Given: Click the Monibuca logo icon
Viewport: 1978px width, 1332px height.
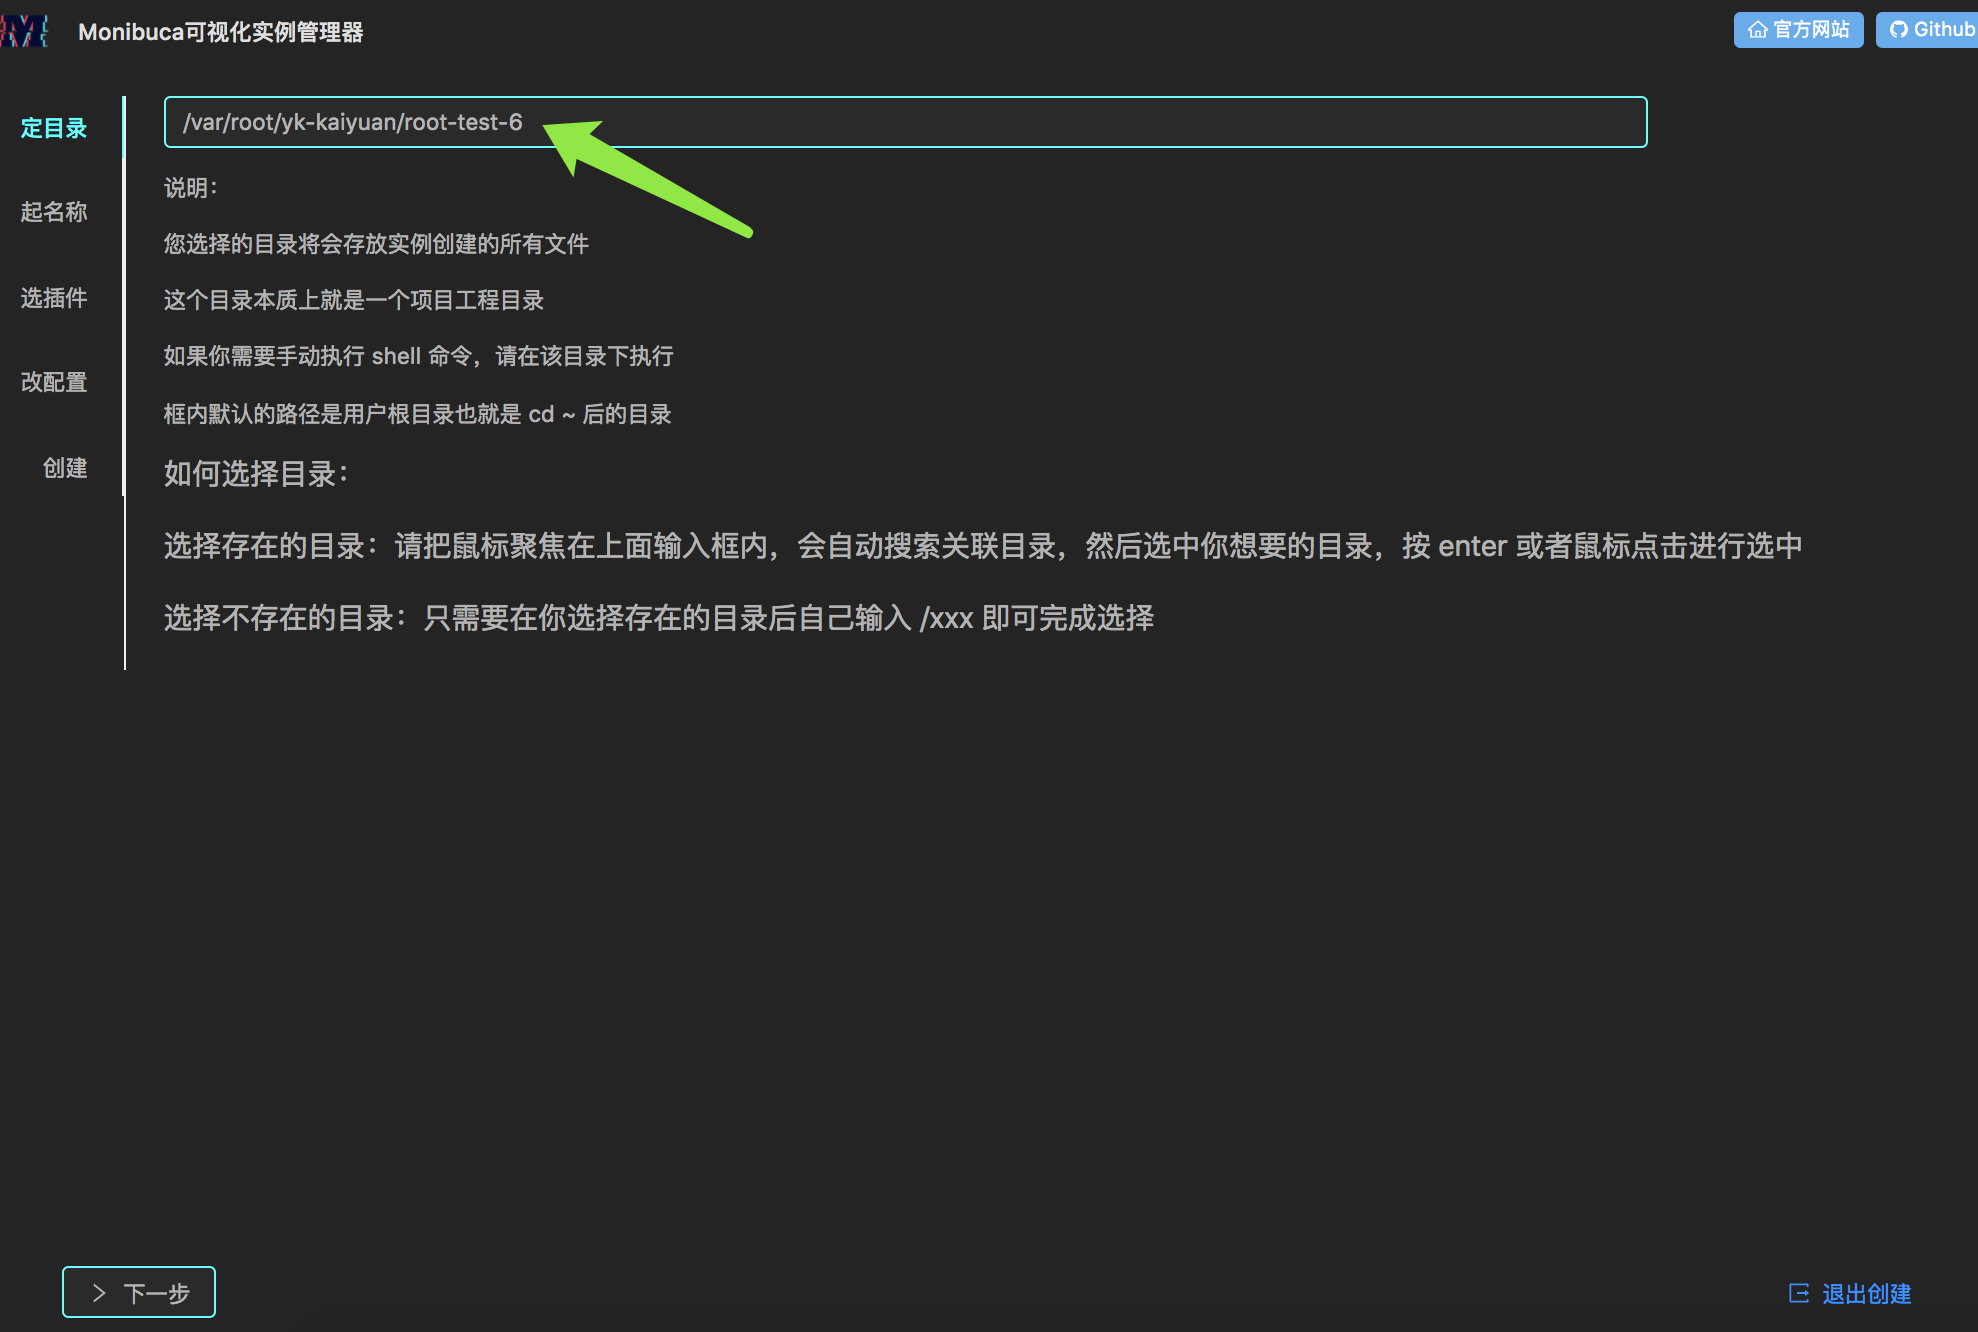Looking at the screenshot, I should [x=25, y=31].
